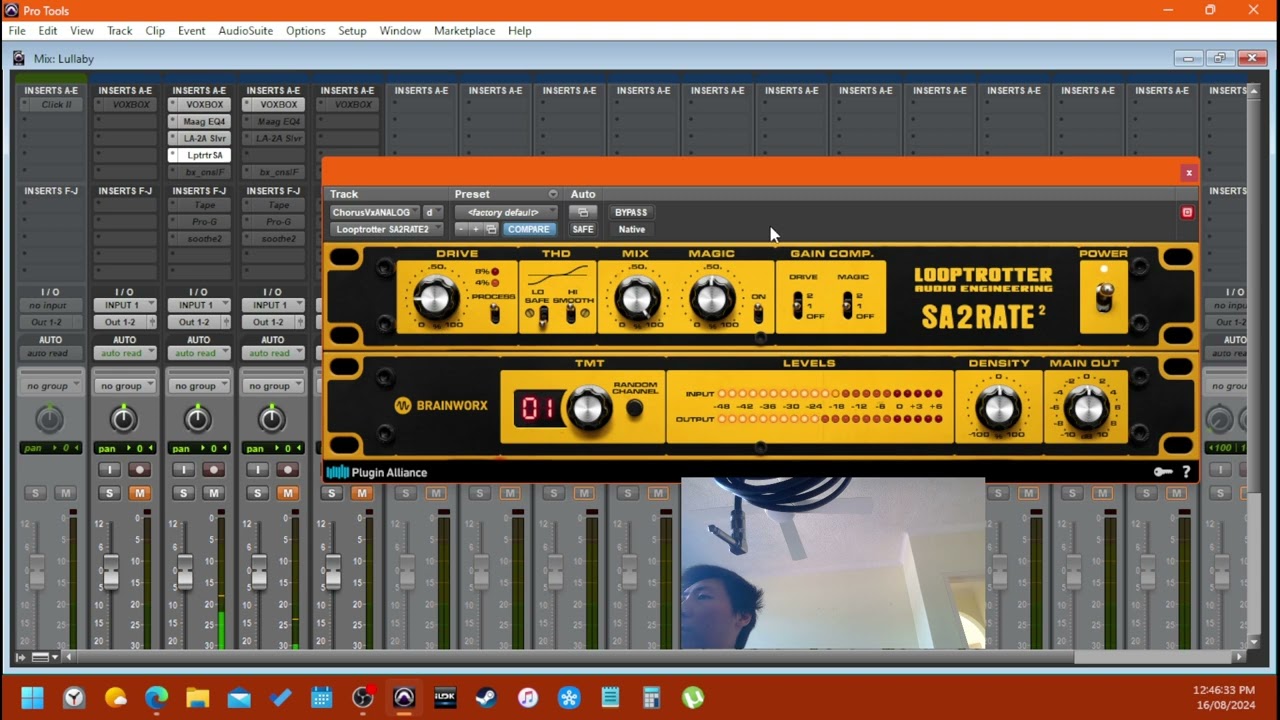Viewport: 1280px width, 720px height.
Task: Open the ChorusVxANALOG track selector
Action: pos(374,212)
